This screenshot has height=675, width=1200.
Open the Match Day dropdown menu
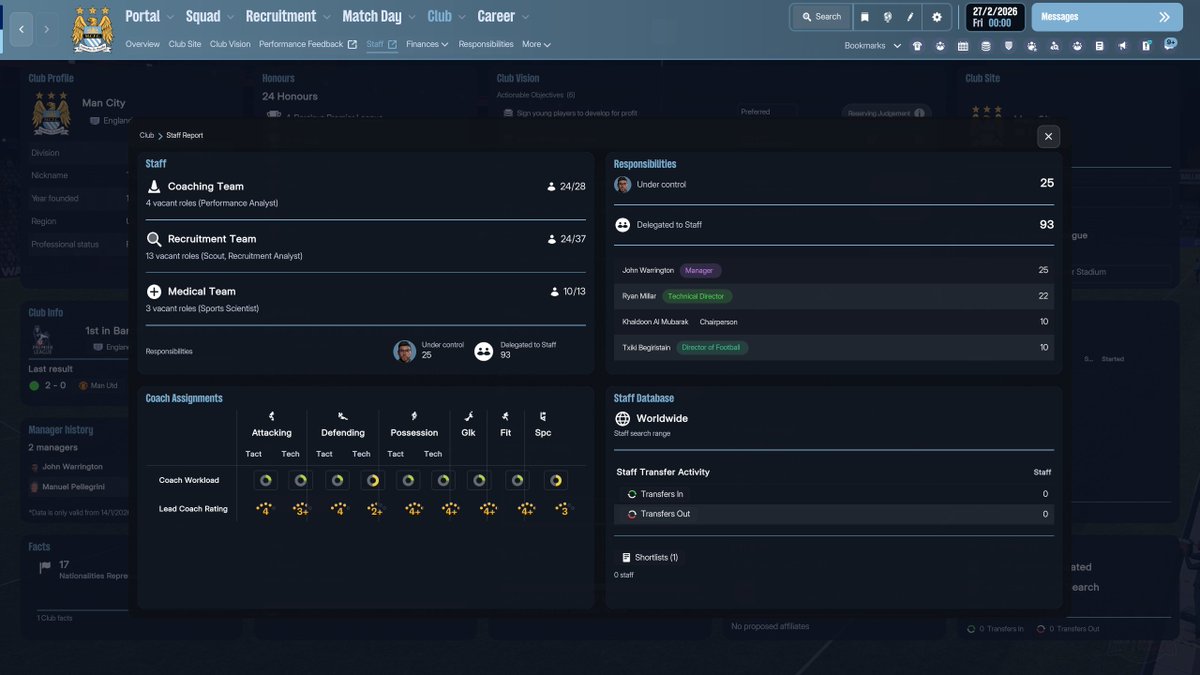pyautogui.click(x=380, y=16)
